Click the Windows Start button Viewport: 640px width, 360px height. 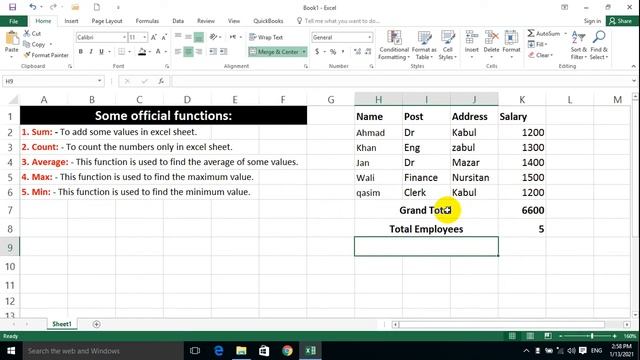tap(11, 351)
